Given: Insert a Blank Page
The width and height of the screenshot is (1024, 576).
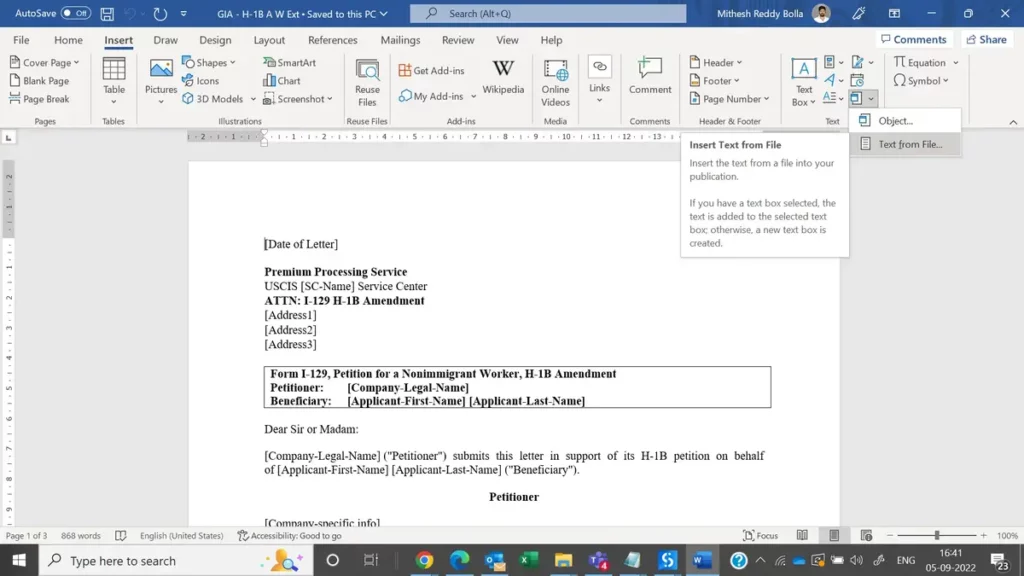Looking at the screenshot, I should click(x=39, y=81).
